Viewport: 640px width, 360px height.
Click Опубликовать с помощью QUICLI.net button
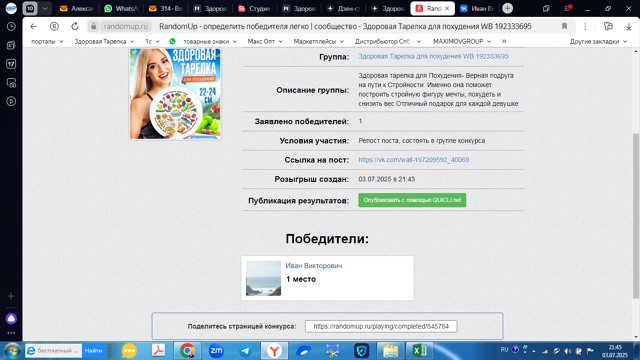click(x=412, y=200)
